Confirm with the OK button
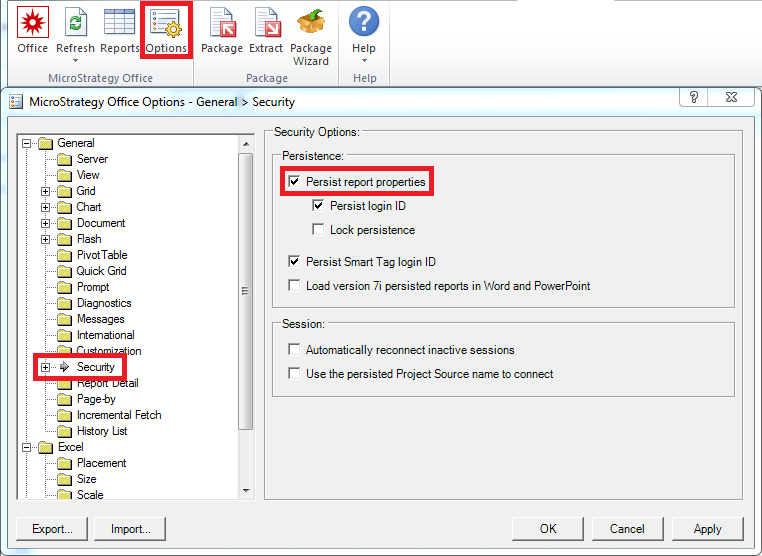Screen dimensions: 762x556 [x=548, y=529]
